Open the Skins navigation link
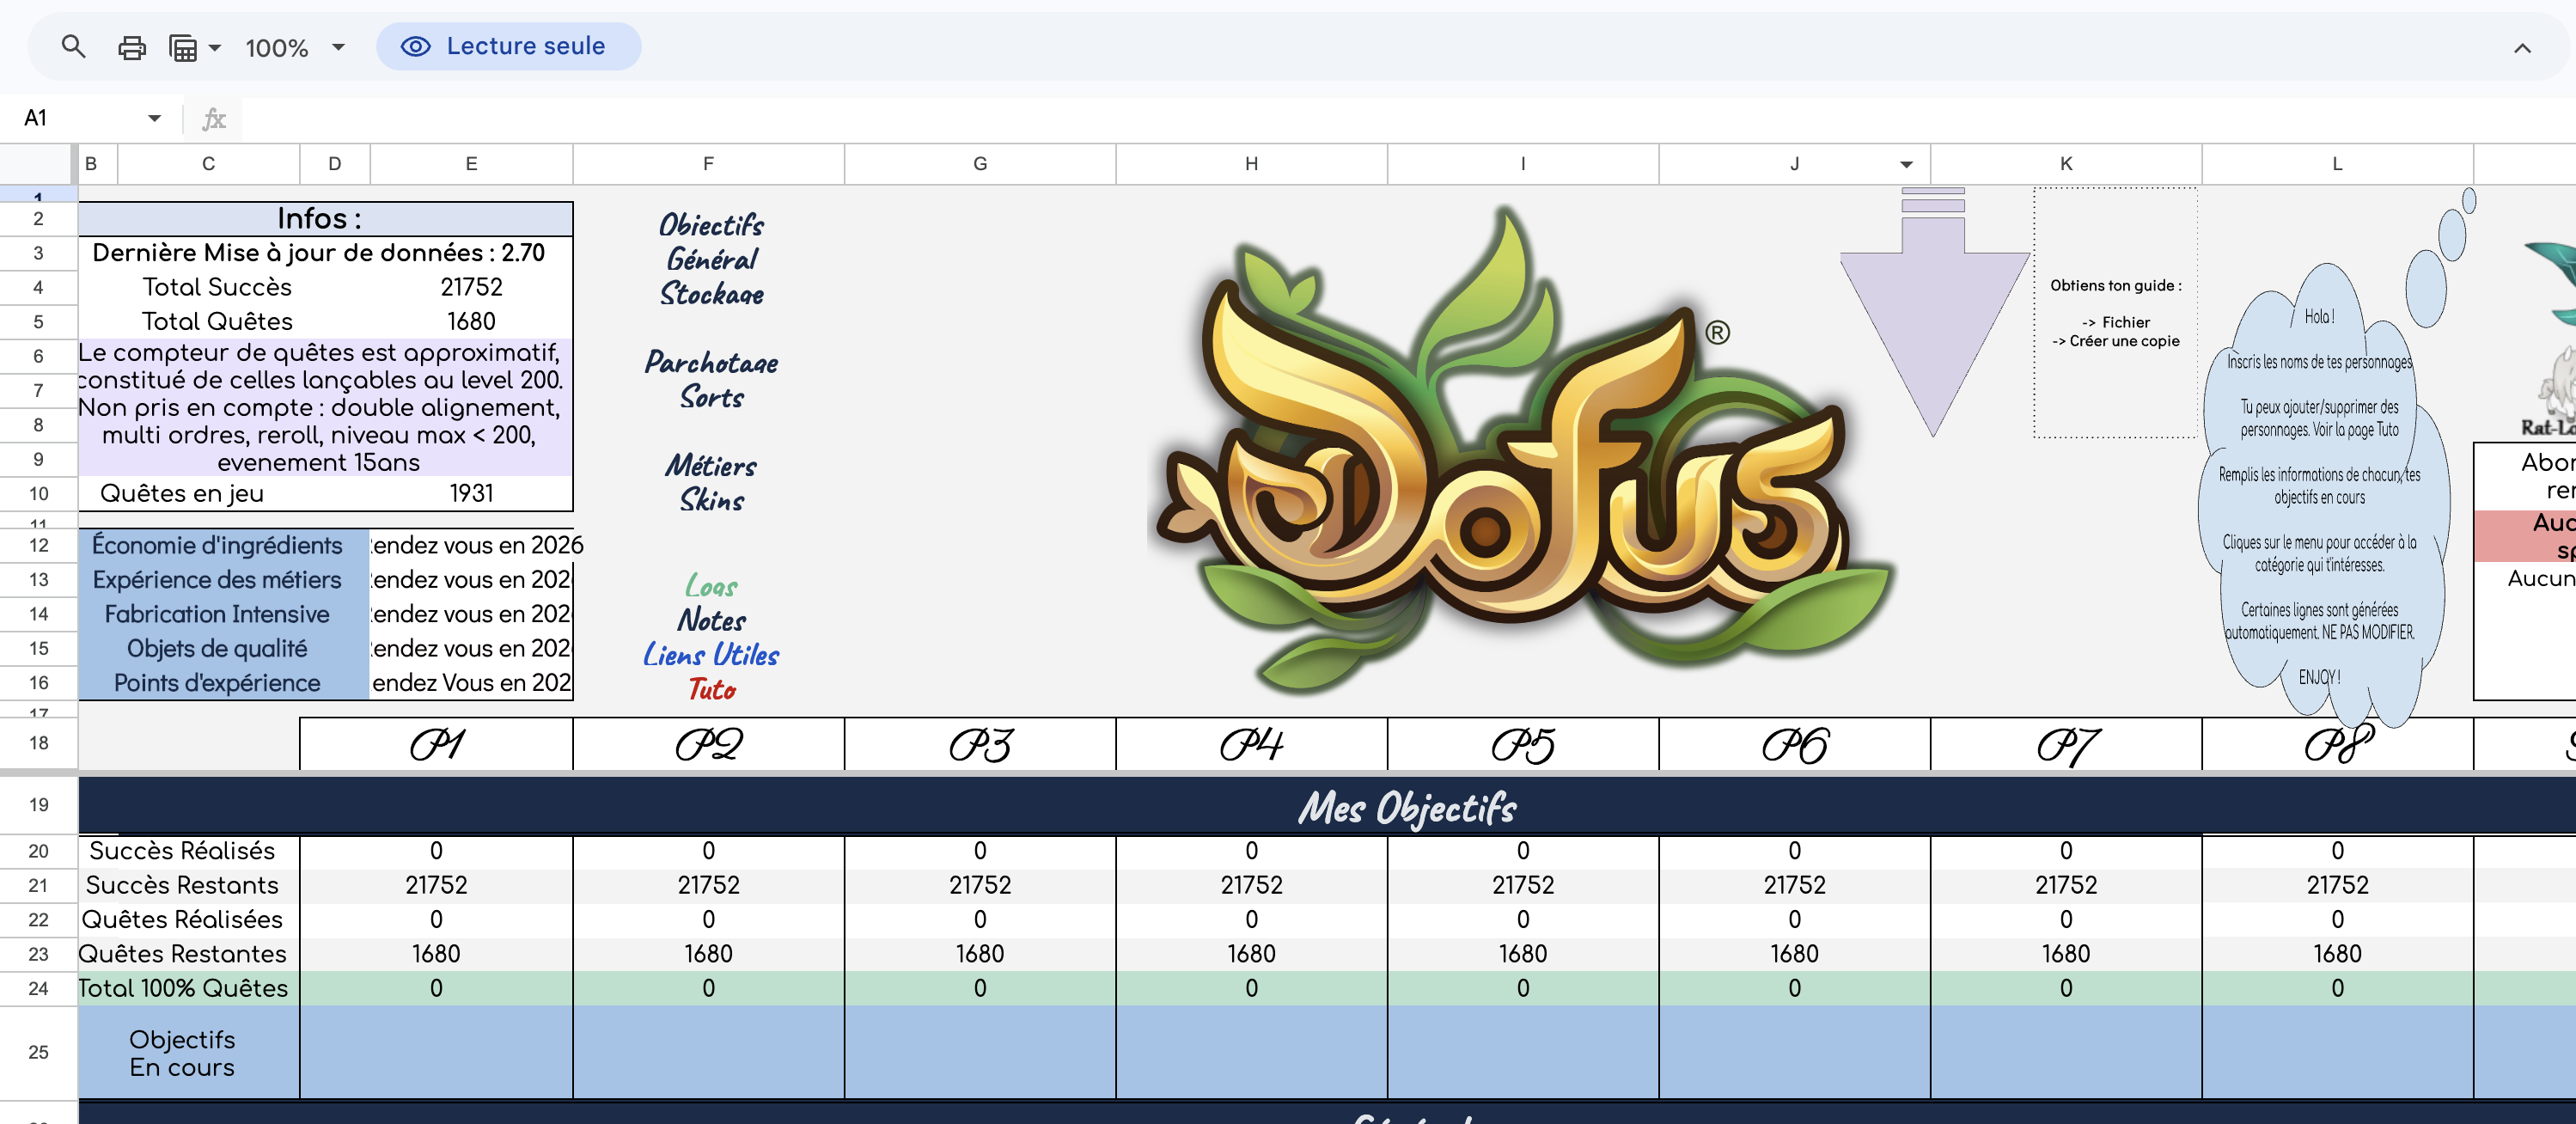This screenshot has width=2576, height=1124. [711, 500]
